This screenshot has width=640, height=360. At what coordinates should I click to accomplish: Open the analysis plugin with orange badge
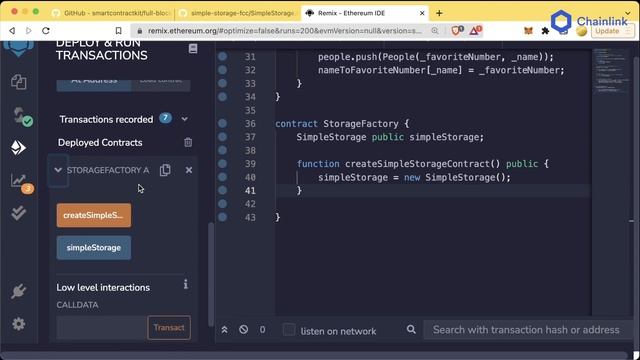click(21, 183)
